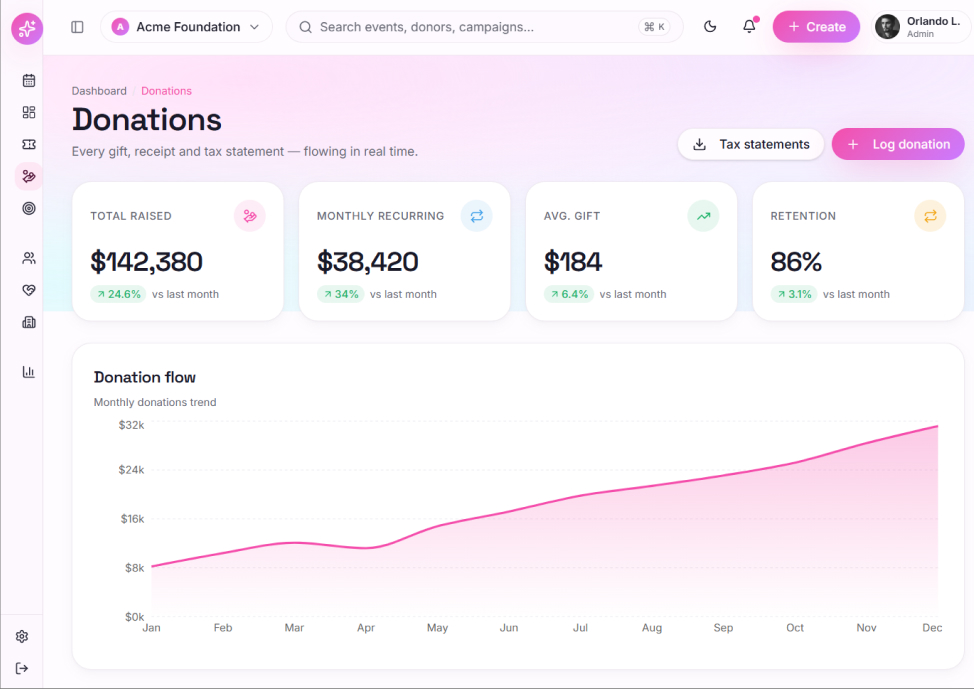Click the $38,420 monthly recurring value

(x=368, y=262)
